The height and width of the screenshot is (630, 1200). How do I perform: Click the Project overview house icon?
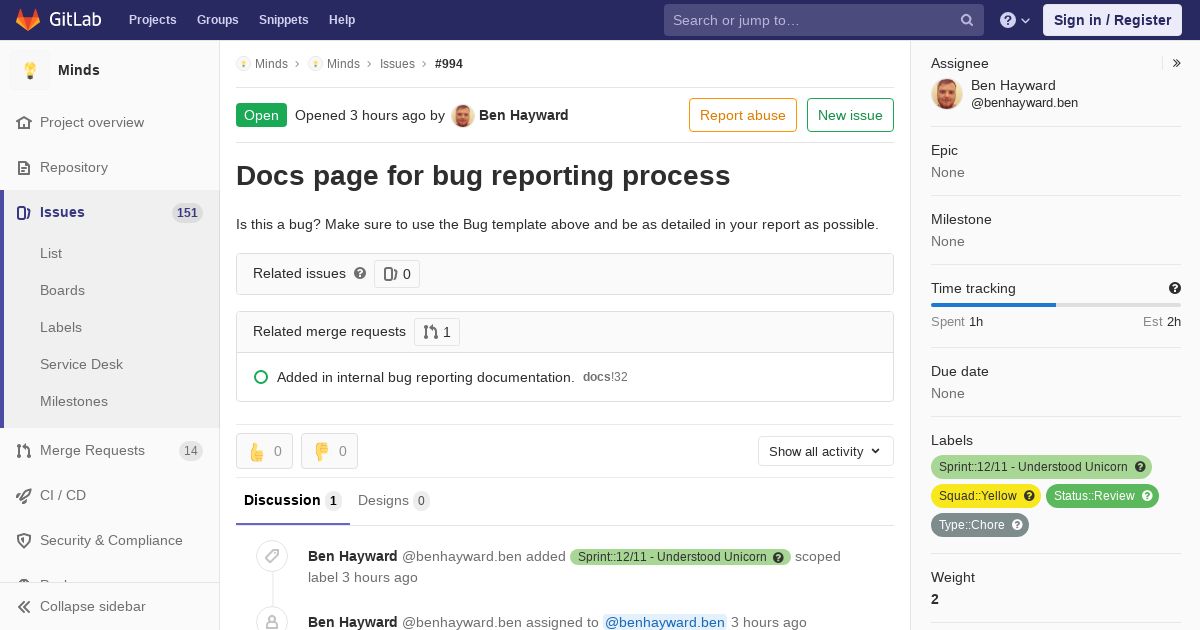24,123
